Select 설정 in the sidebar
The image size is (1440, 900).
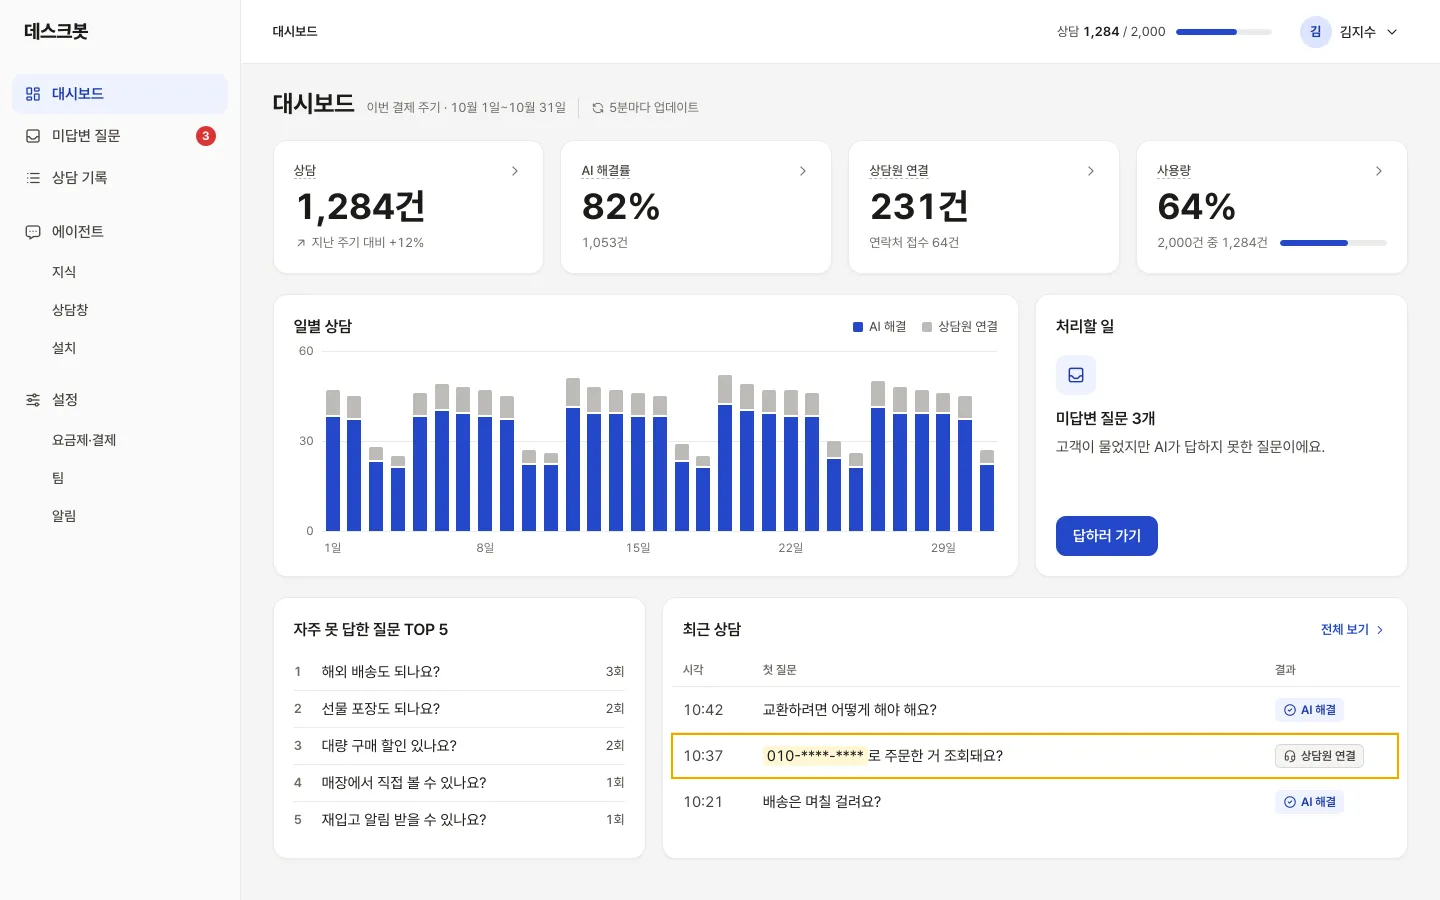(x=120, y=400)
